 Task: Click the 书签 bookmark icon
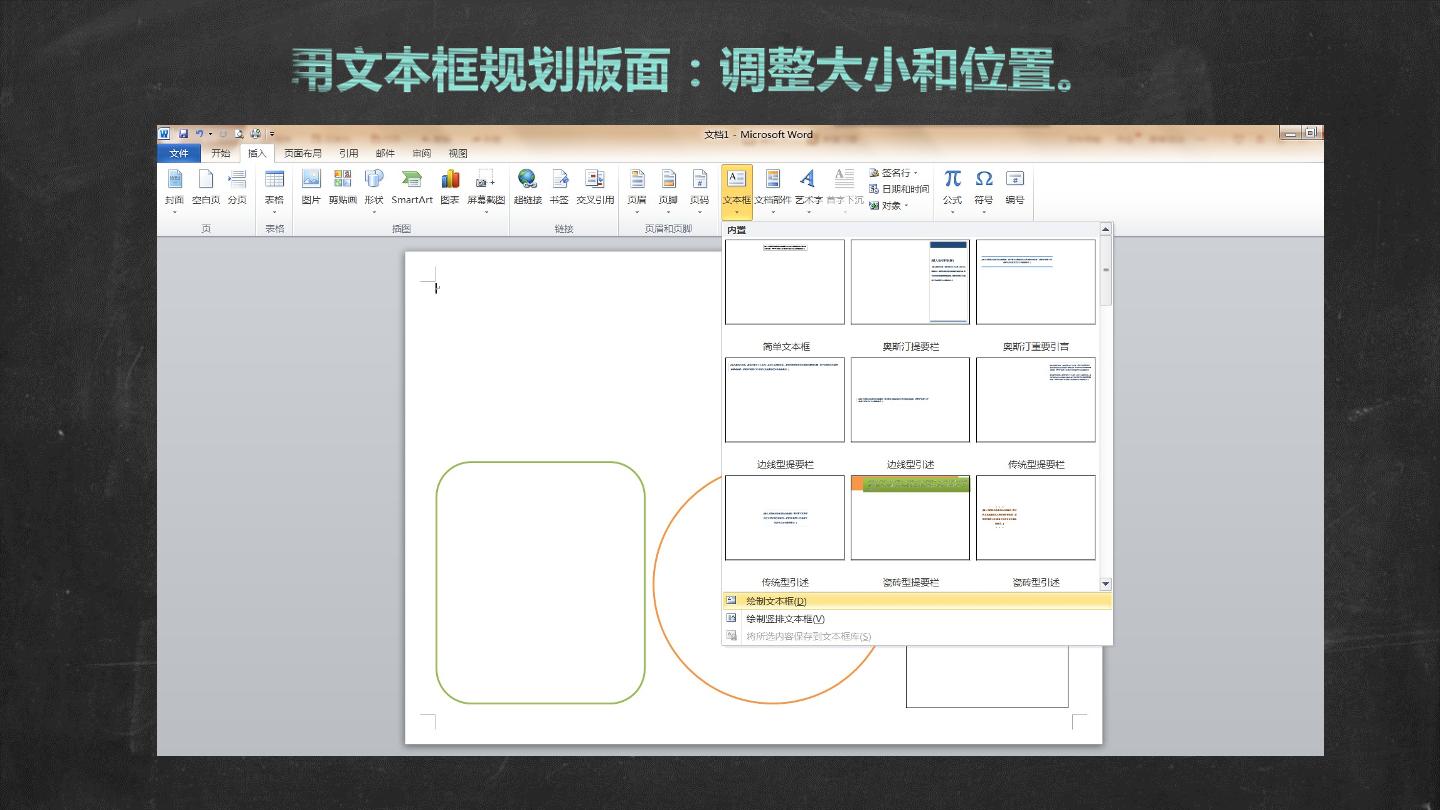tap(559, 188)
